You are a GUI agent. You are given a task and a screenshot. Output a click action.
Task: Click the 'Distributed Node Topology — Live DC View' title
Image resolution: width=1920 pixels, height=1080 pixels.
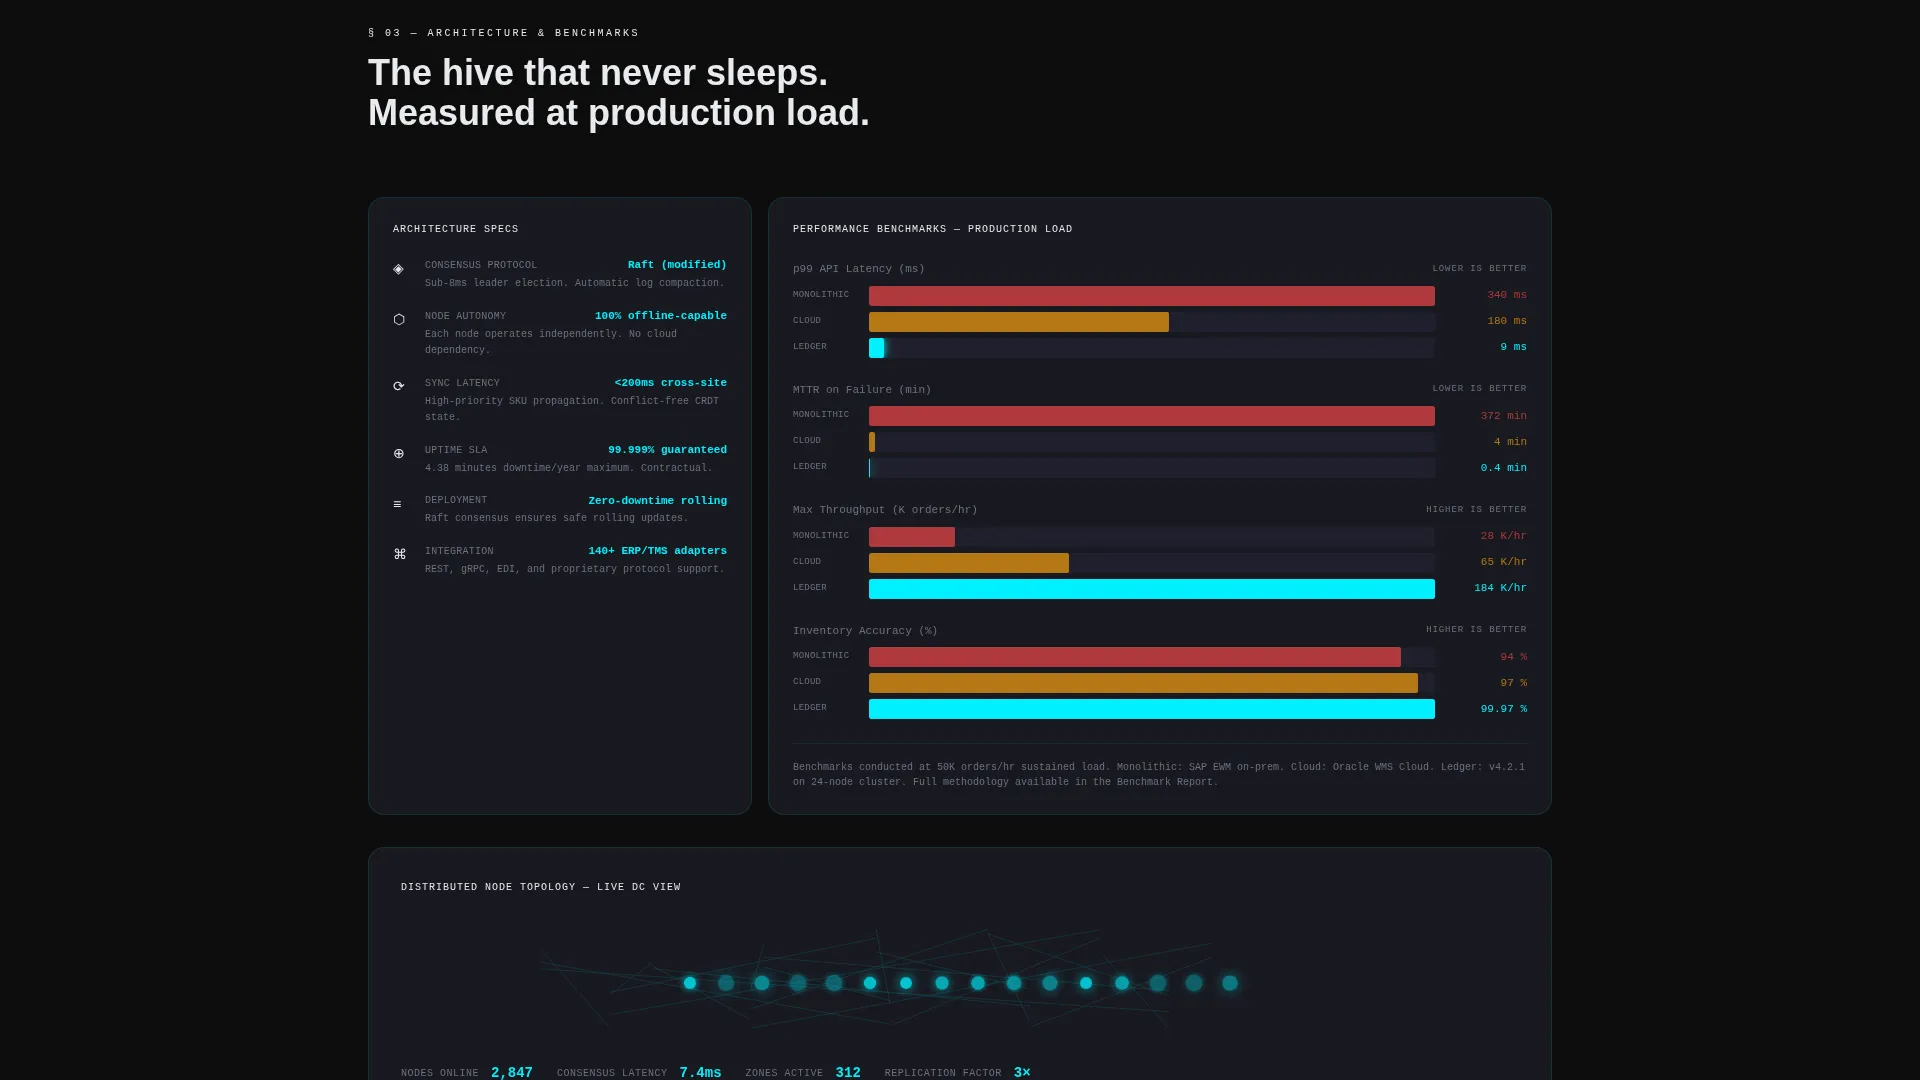click(x=541, y=887)
